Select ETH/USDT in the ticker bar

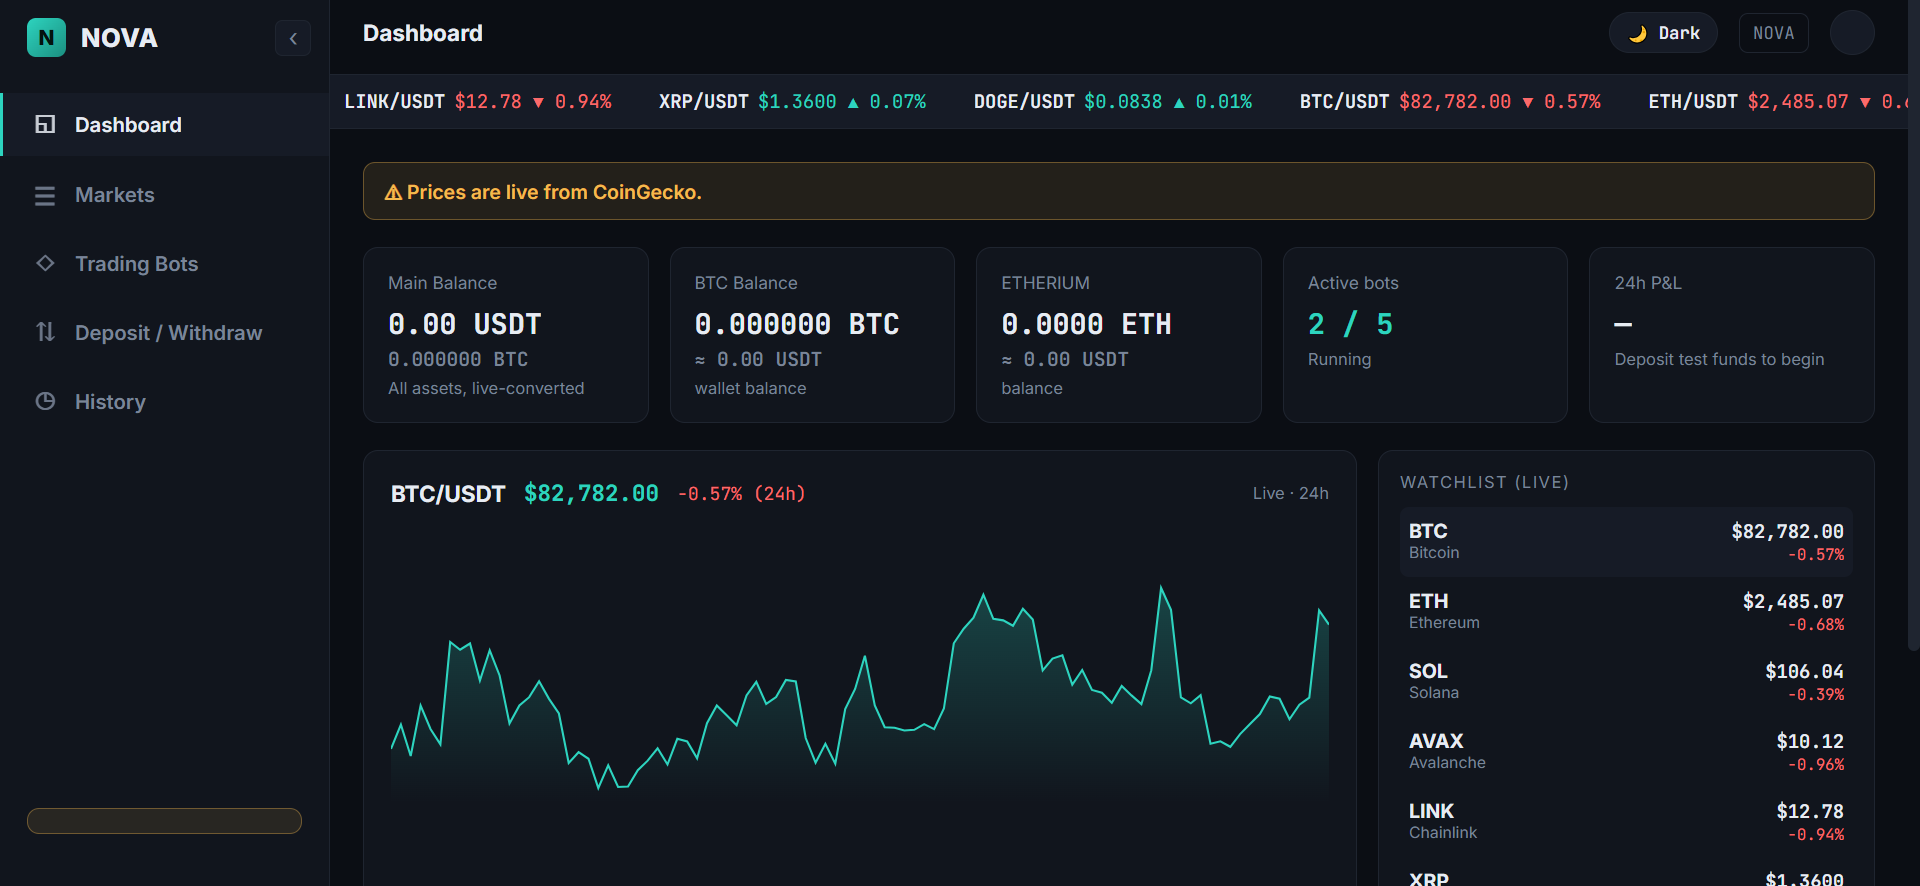1778,102
